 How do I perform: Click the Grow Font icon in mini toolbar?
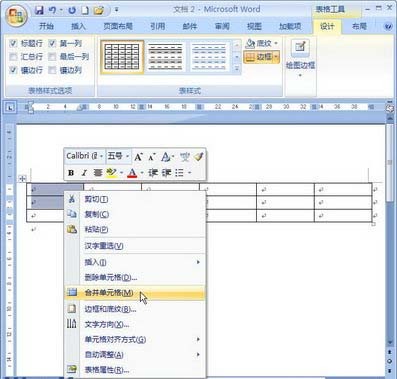138,157
